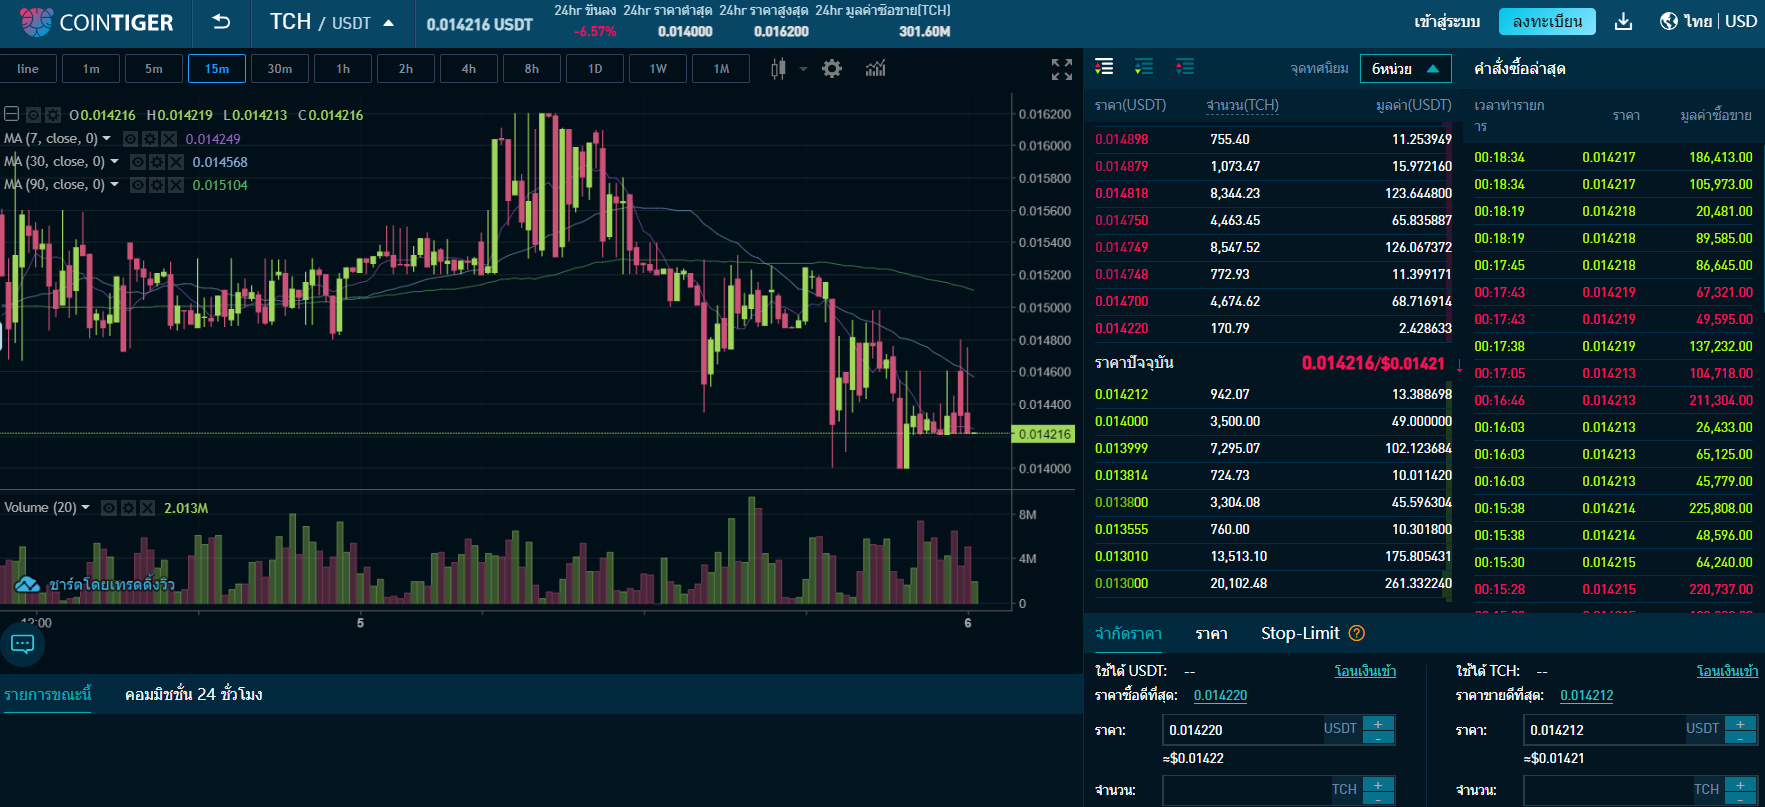1765x807 pixels.
Task: Hide the MA 7 line
Action: [130, 139]
